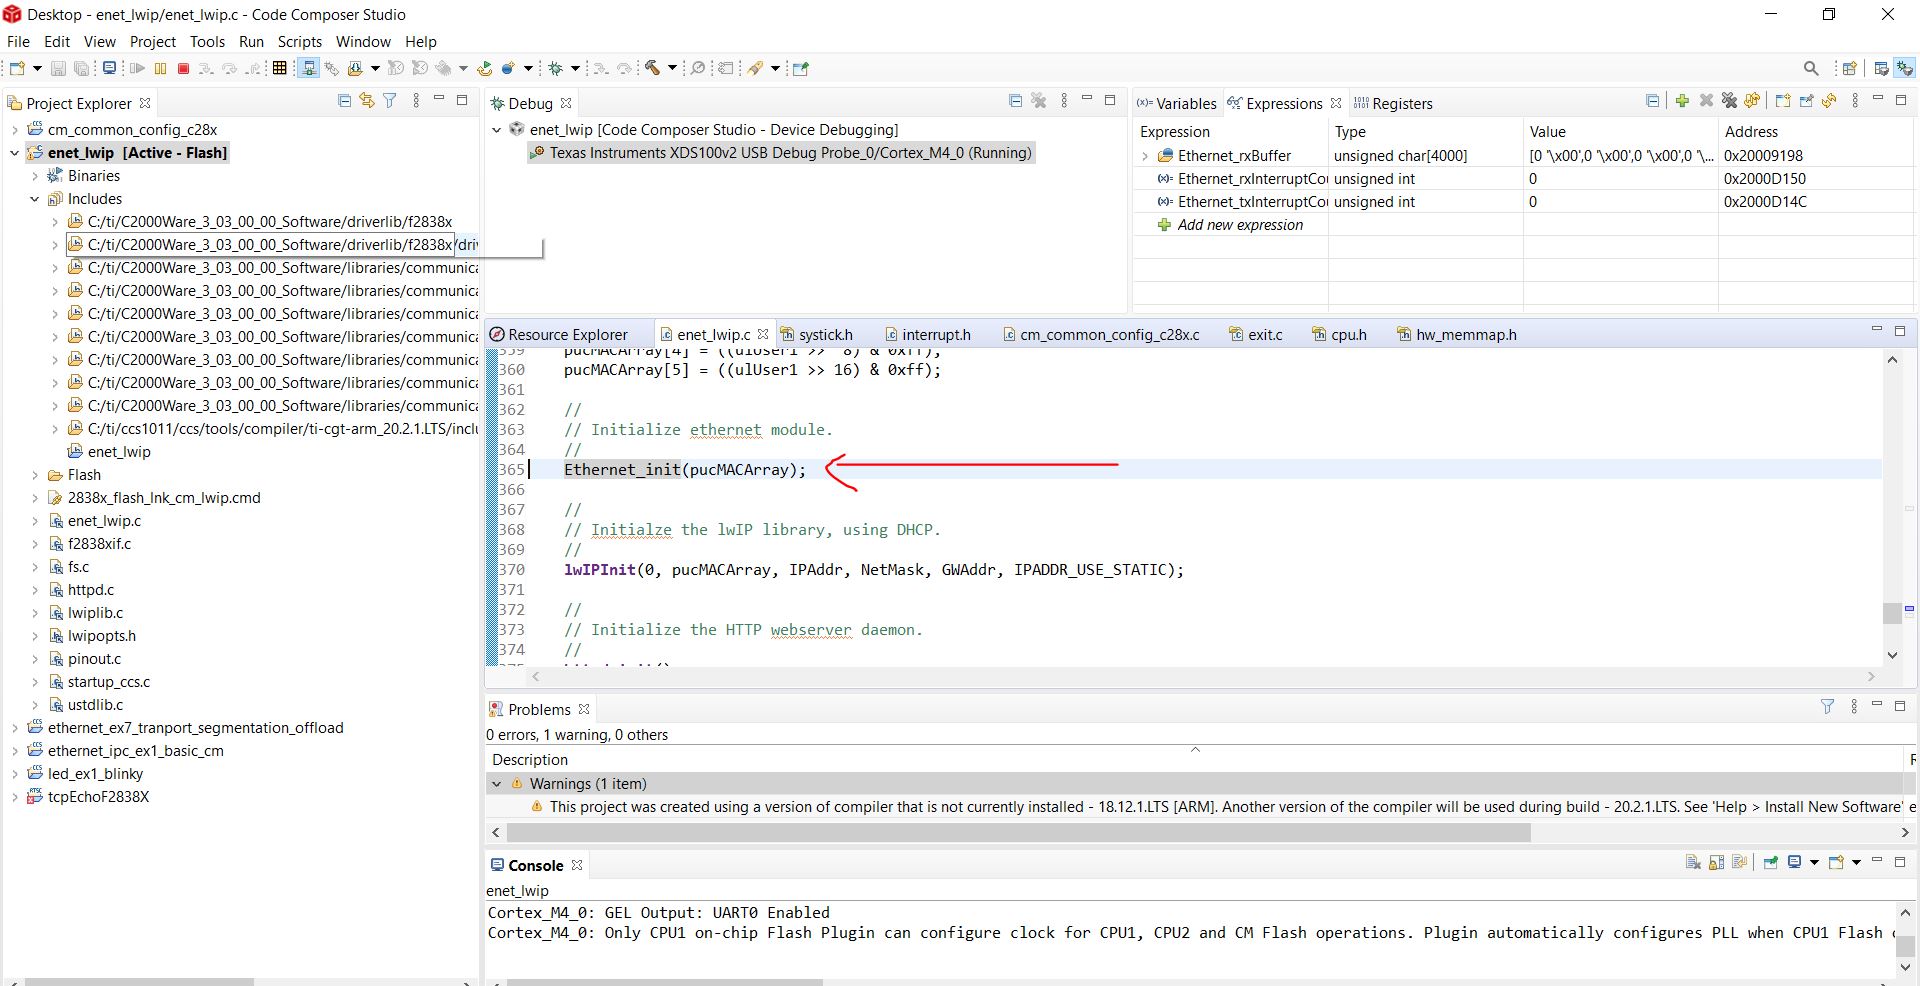Switch to the systick.h editor tab
This screenshot has height=986, width=1920.
point(825,335)
